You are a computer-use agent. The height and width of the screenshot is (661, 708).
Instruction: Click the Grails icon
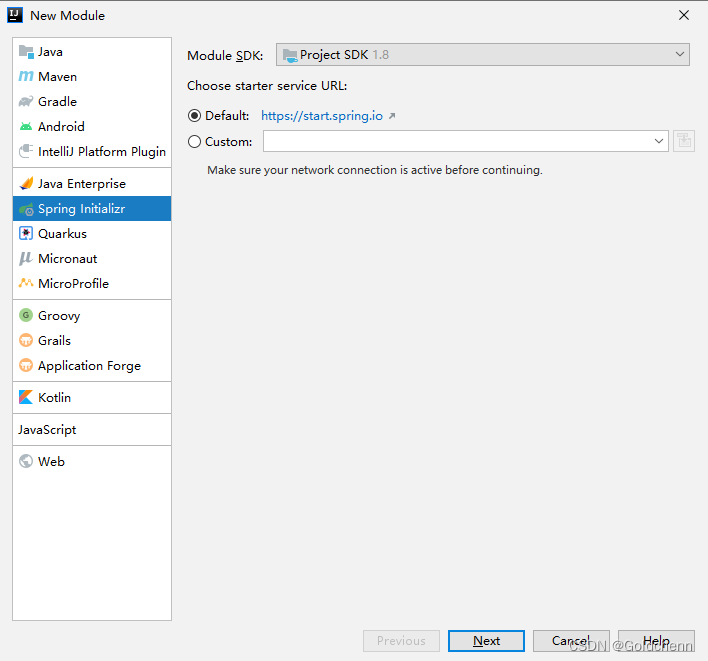tap(26, 340)
